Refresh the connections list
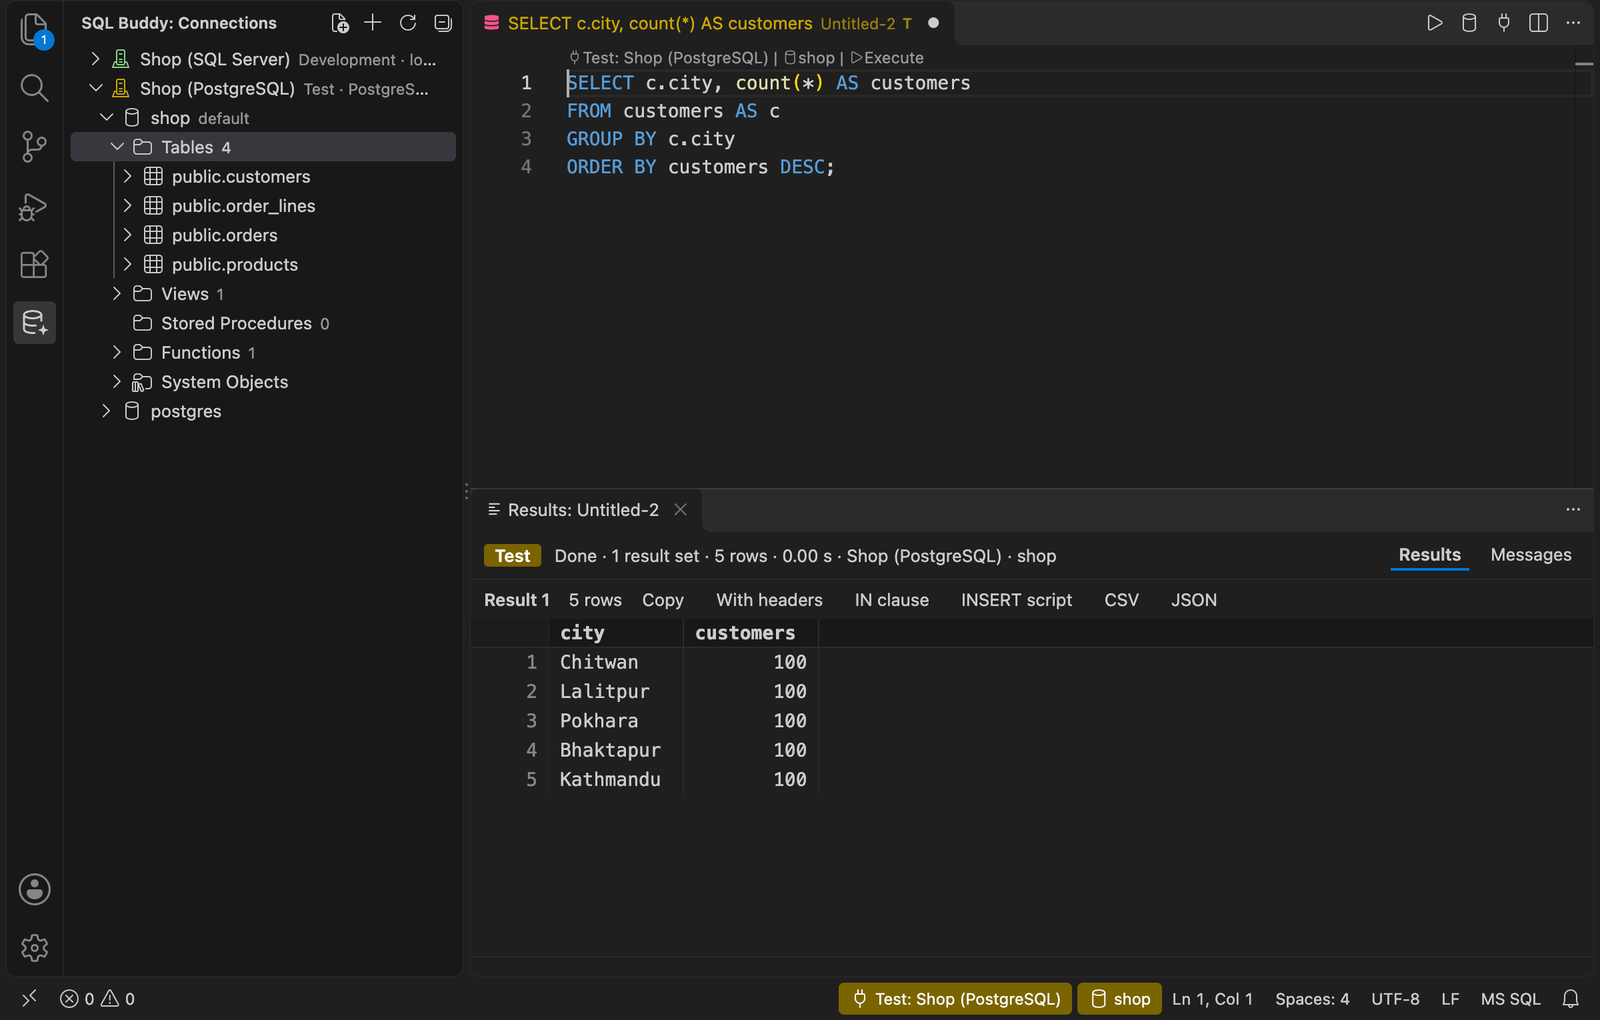This screenshot has height=1020, width=1600. click(408, 22)
